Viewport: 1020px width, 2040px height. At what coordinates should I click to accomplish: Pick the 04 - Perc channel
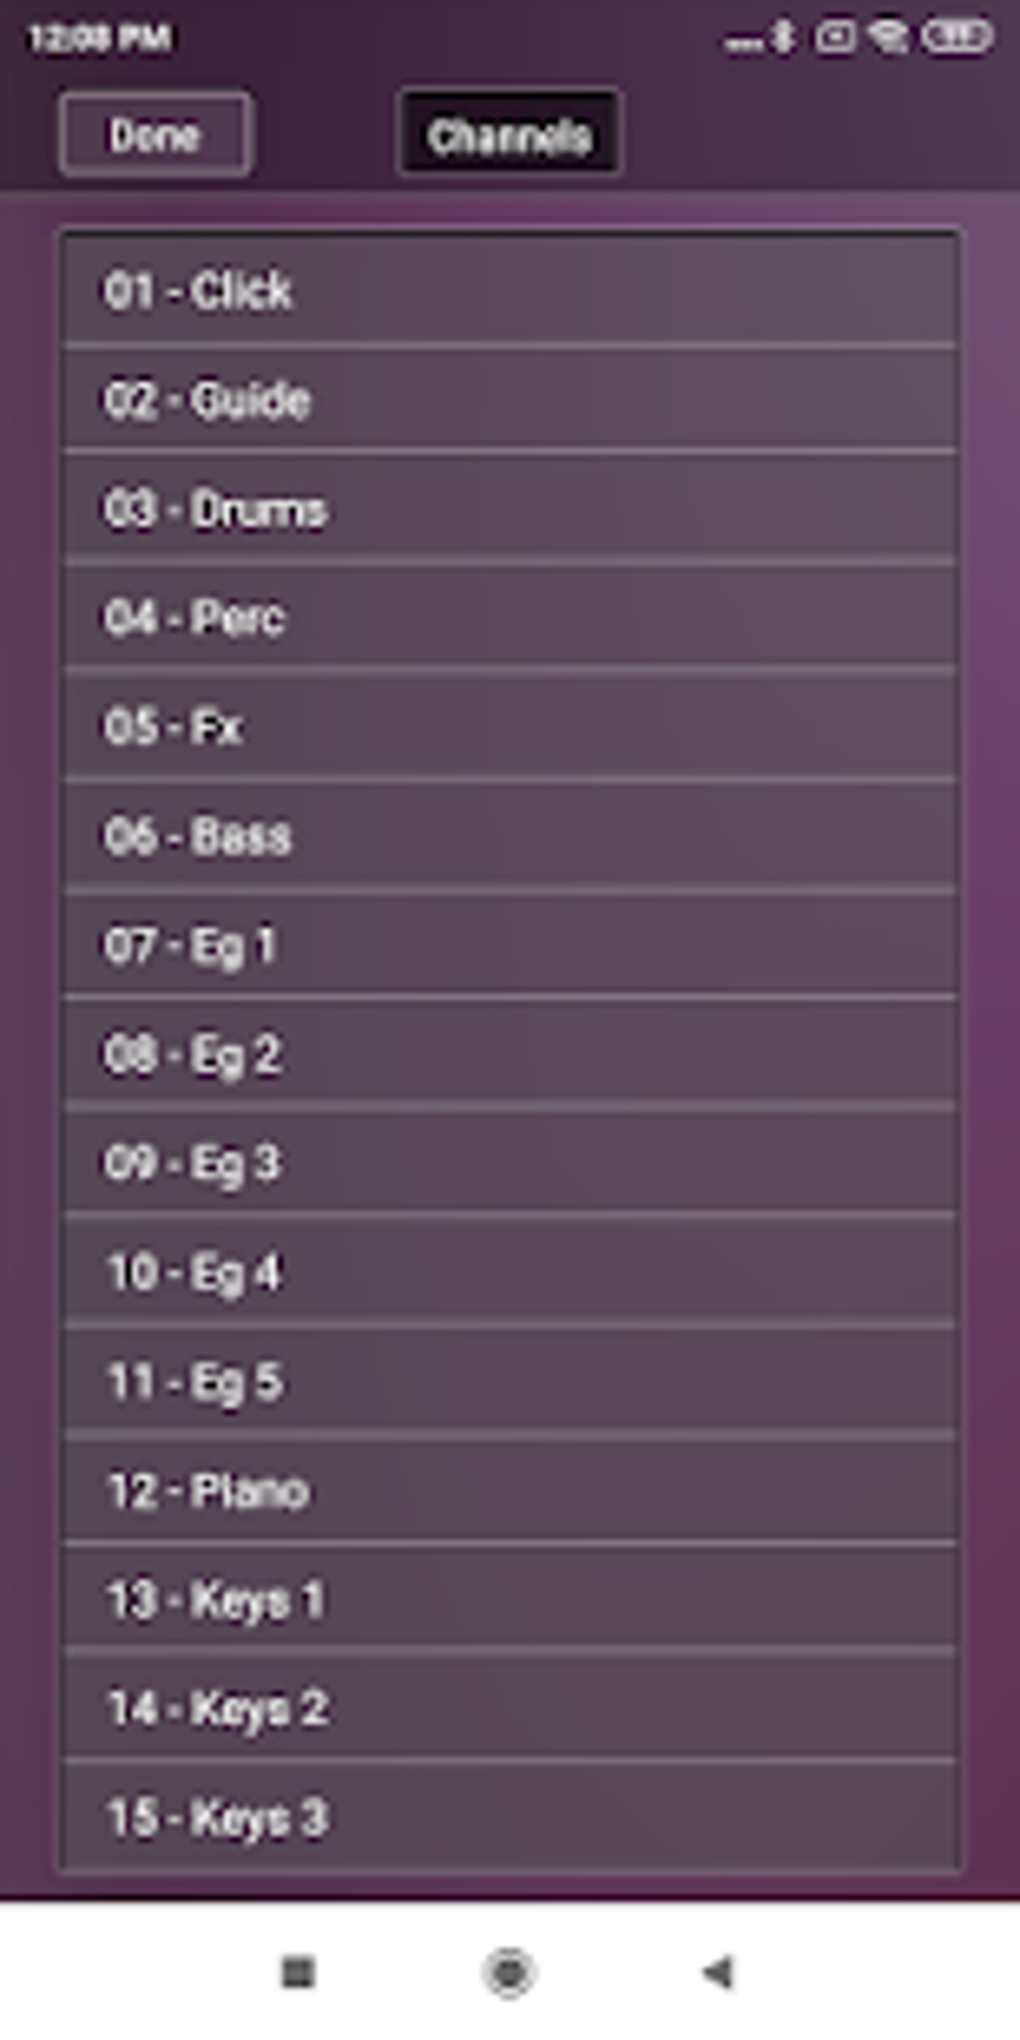pos(510,618)
